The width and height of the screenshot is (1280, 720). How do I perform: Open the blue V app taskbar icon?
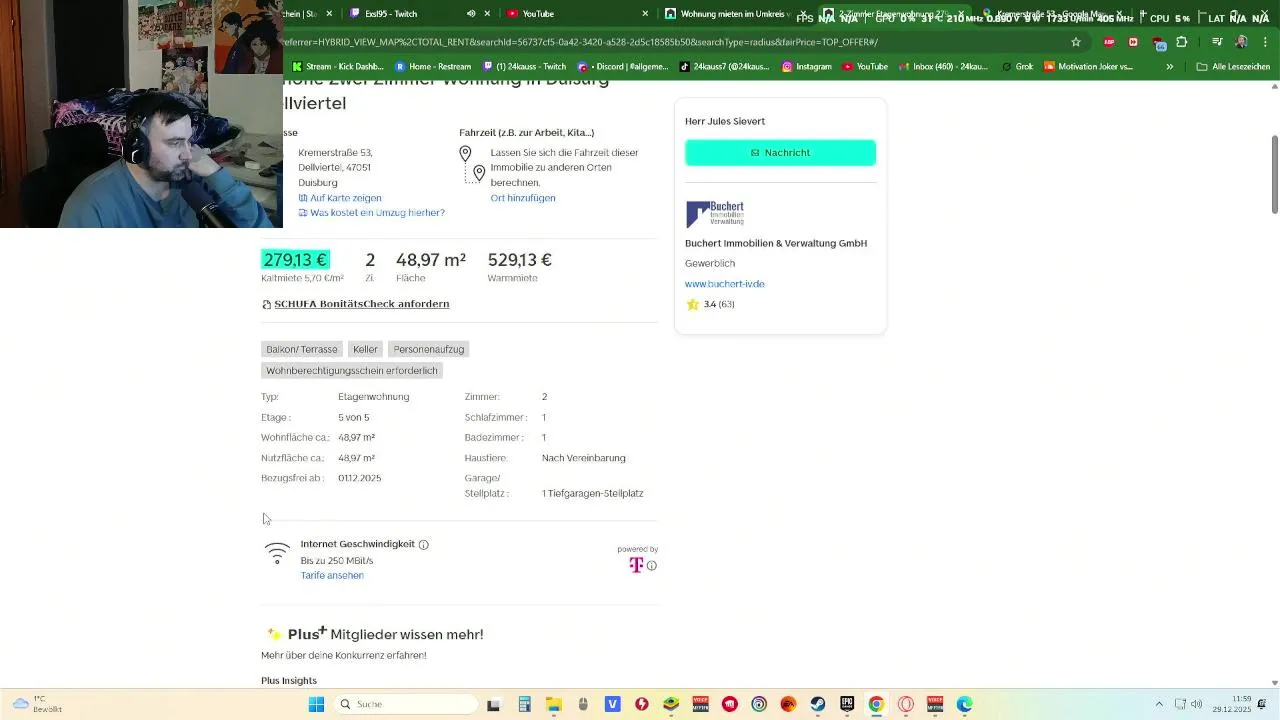pyautogui.click(x=612, y=704)
